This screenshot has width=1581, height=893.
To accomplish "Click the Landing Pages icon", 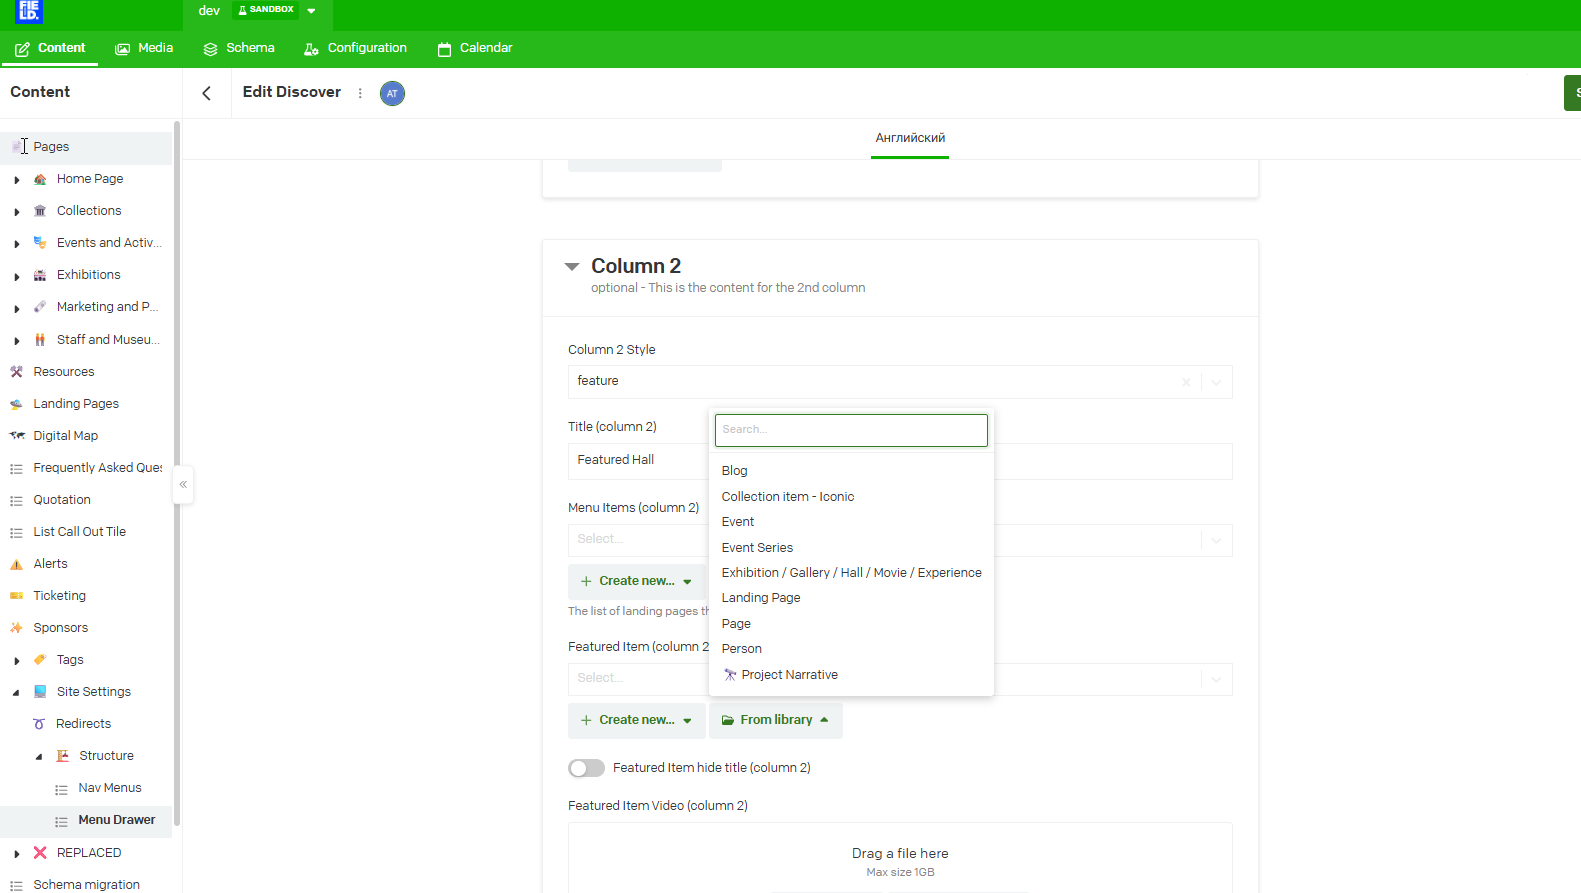I will (x=16, y=404).
